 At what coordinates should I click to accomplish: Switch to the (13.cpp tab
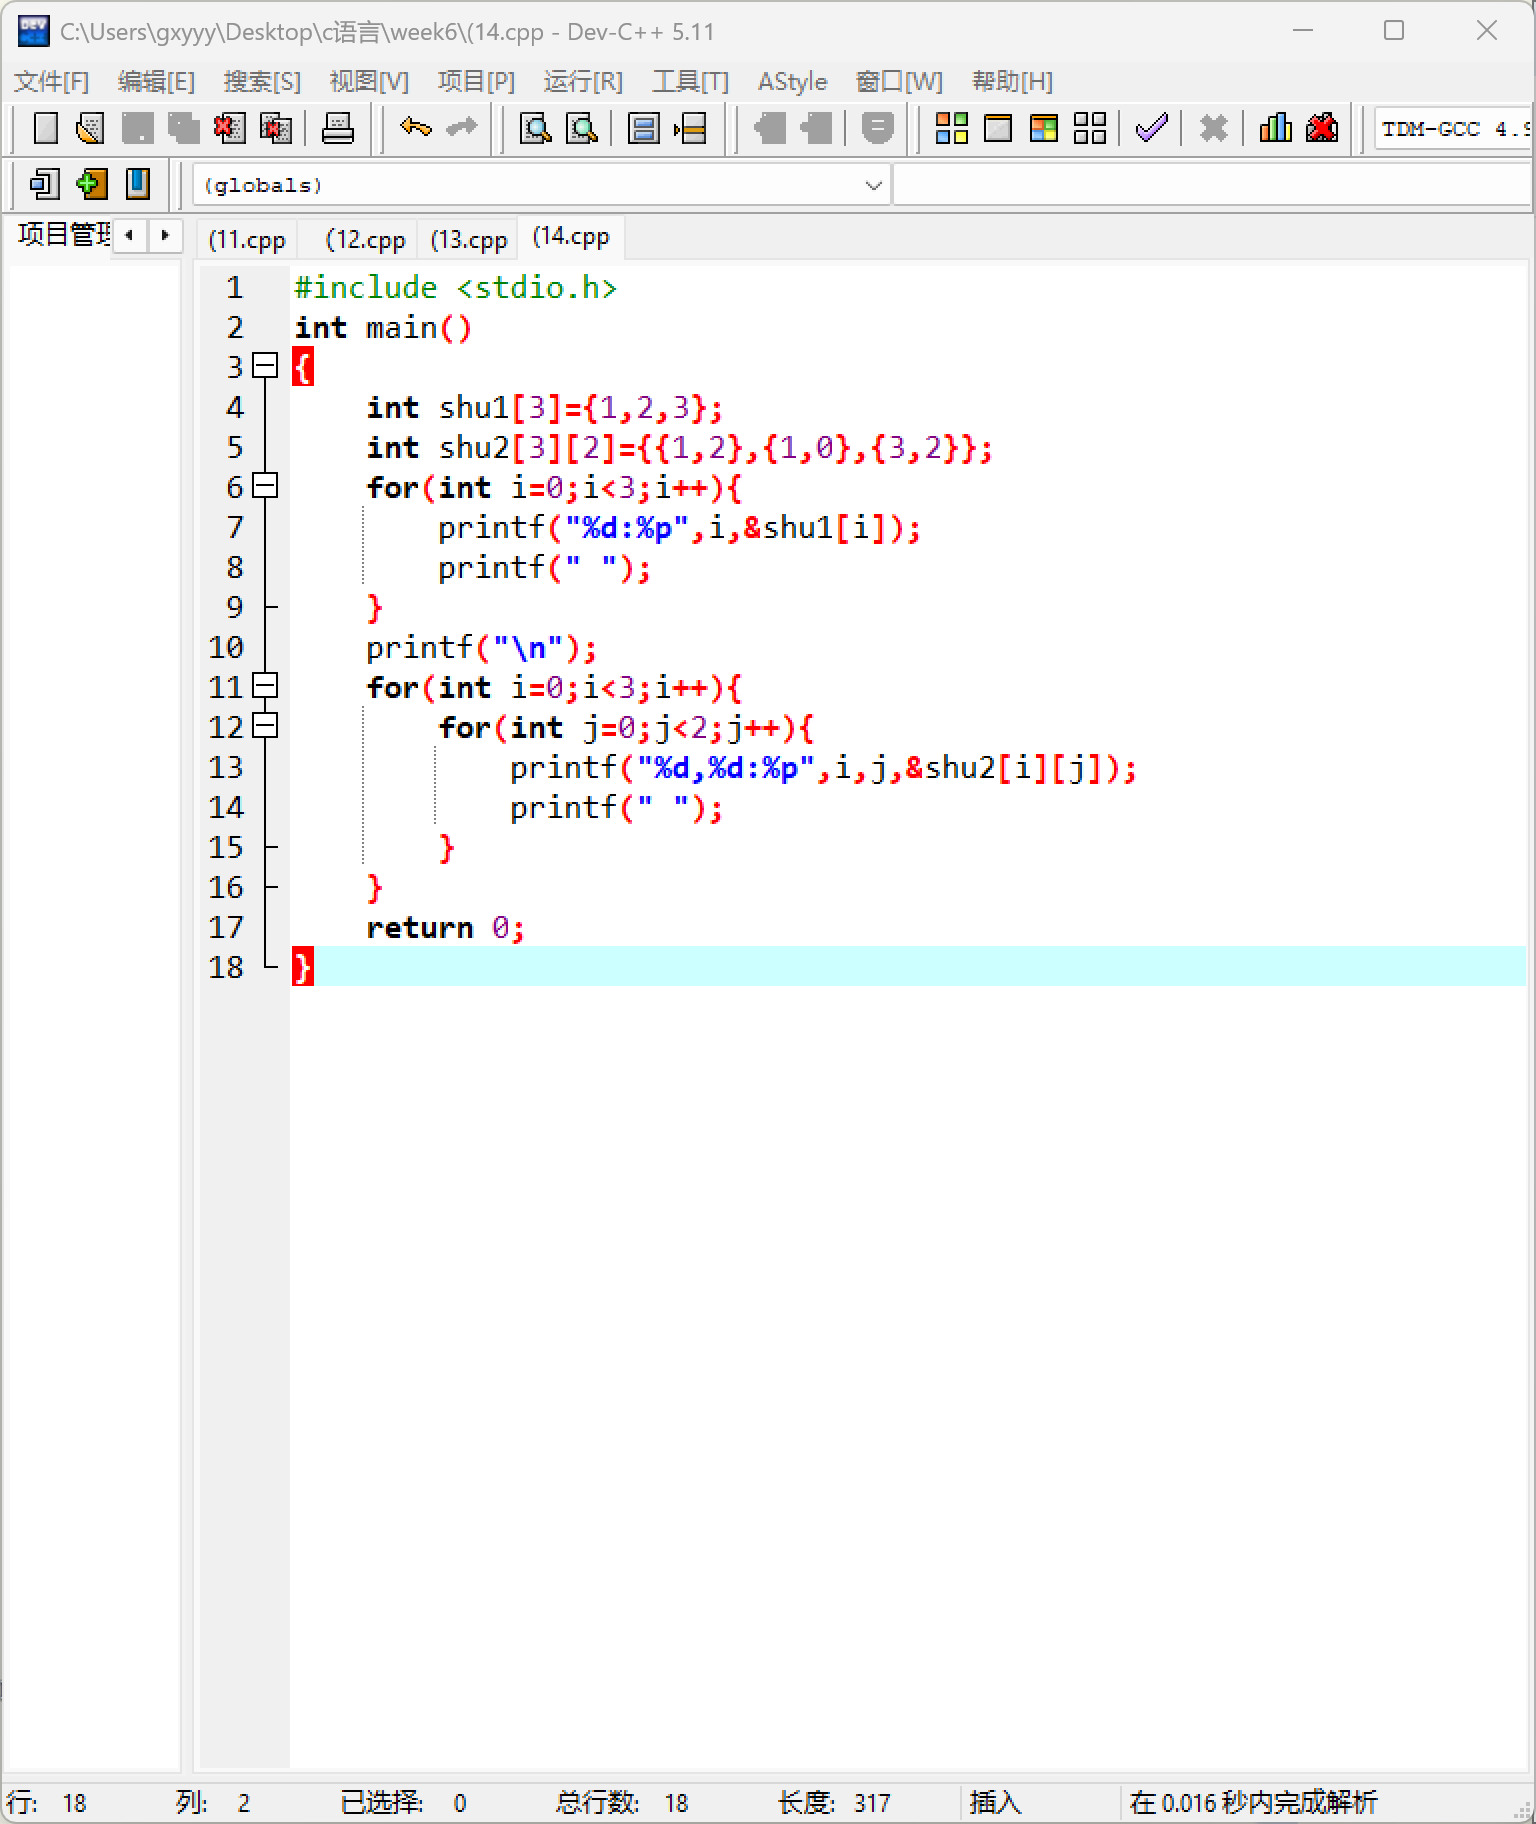468,240
